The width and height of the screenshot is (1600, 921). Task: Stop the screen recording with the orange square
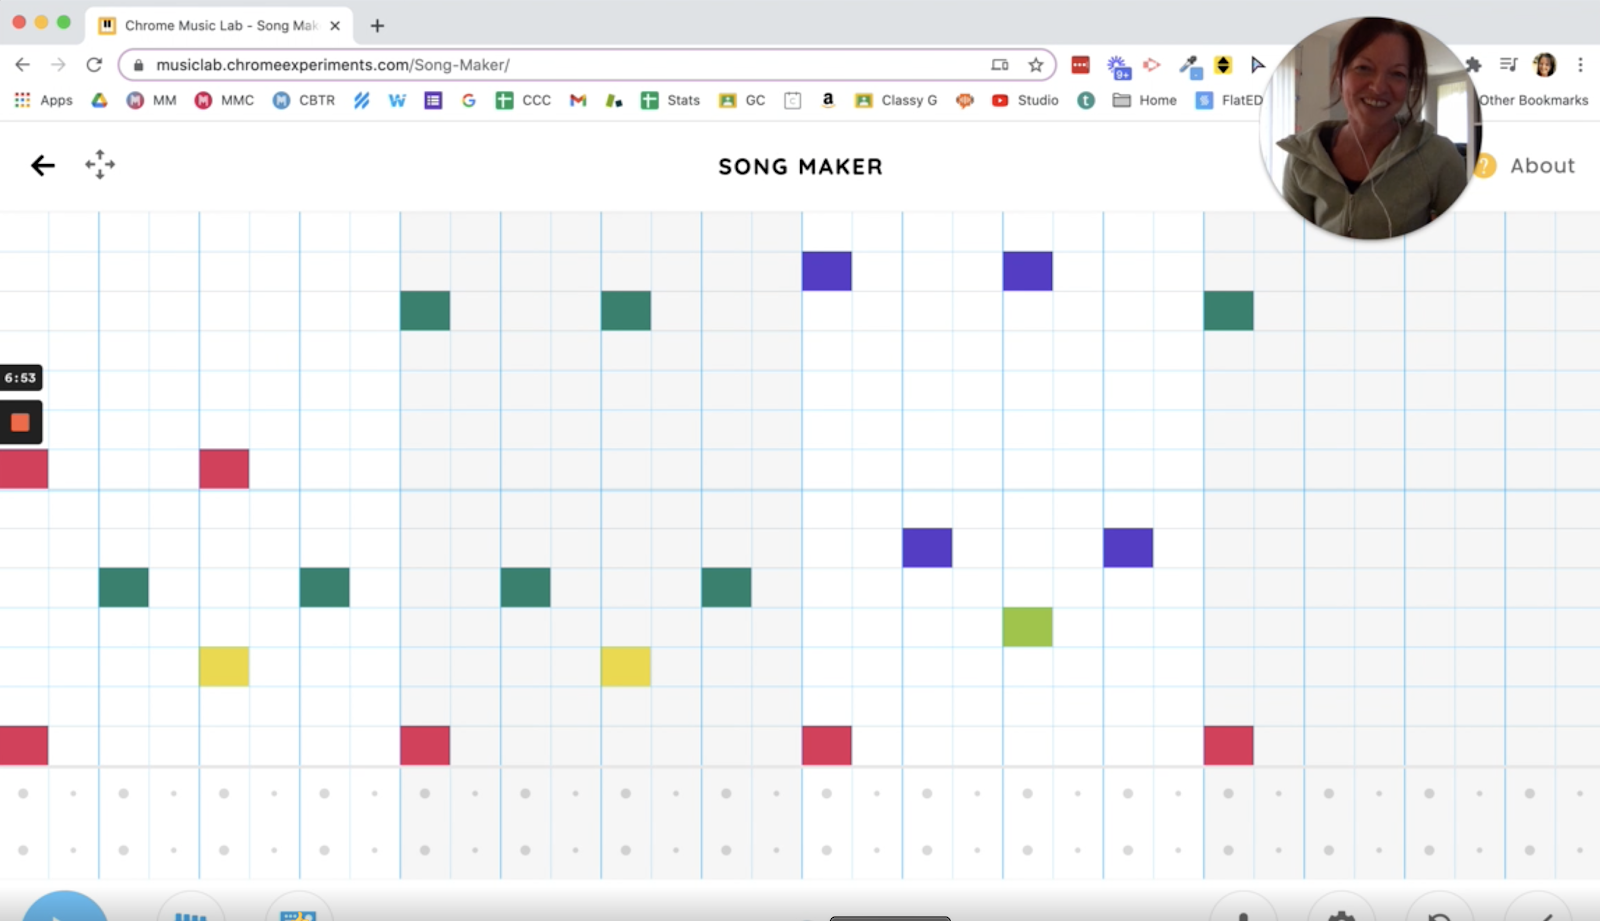20,422
